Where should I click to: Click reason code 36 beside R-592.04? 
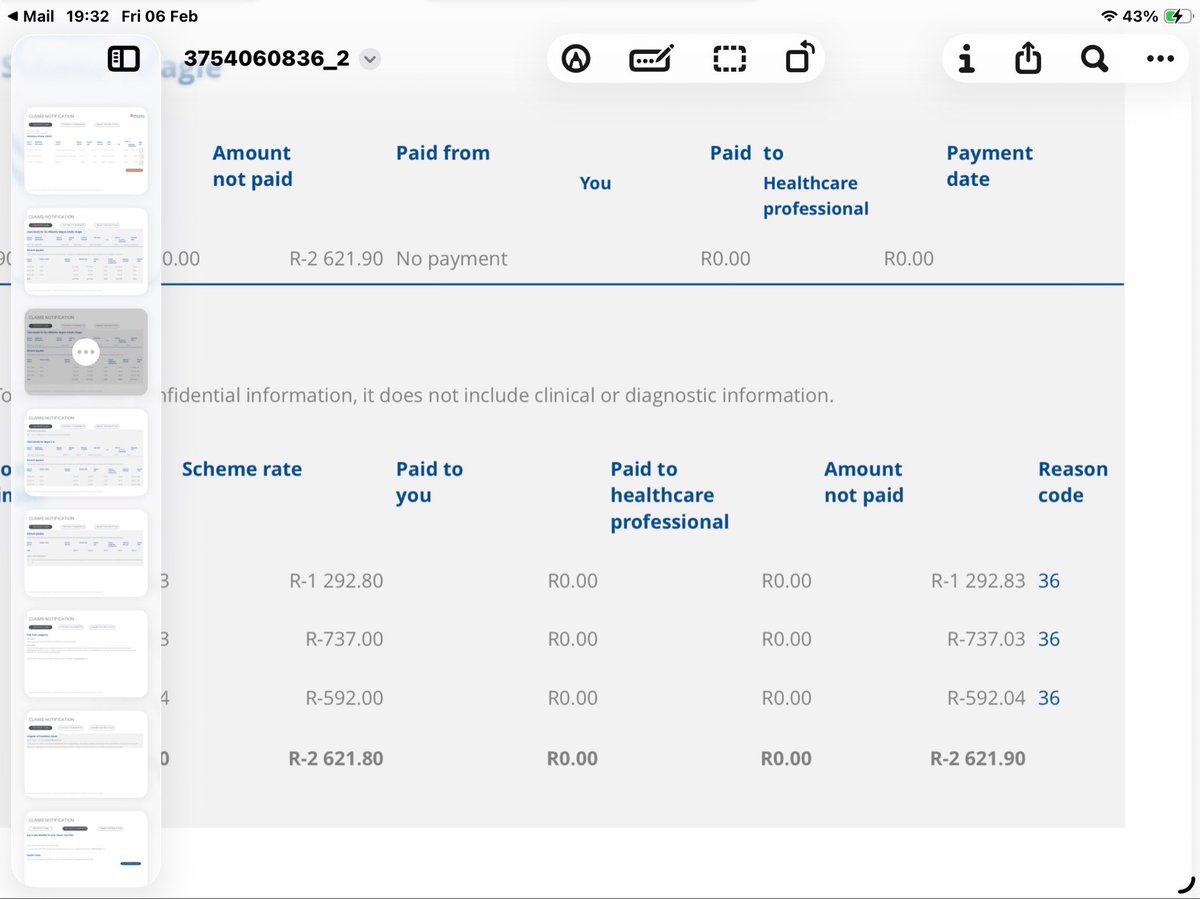tap(1048, 698)
